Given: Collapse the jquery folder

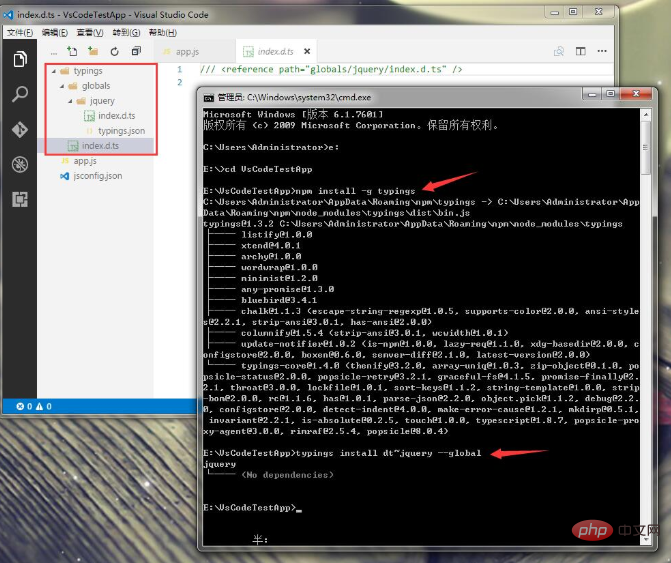Looking at the screenshot, I should [101, 101].
